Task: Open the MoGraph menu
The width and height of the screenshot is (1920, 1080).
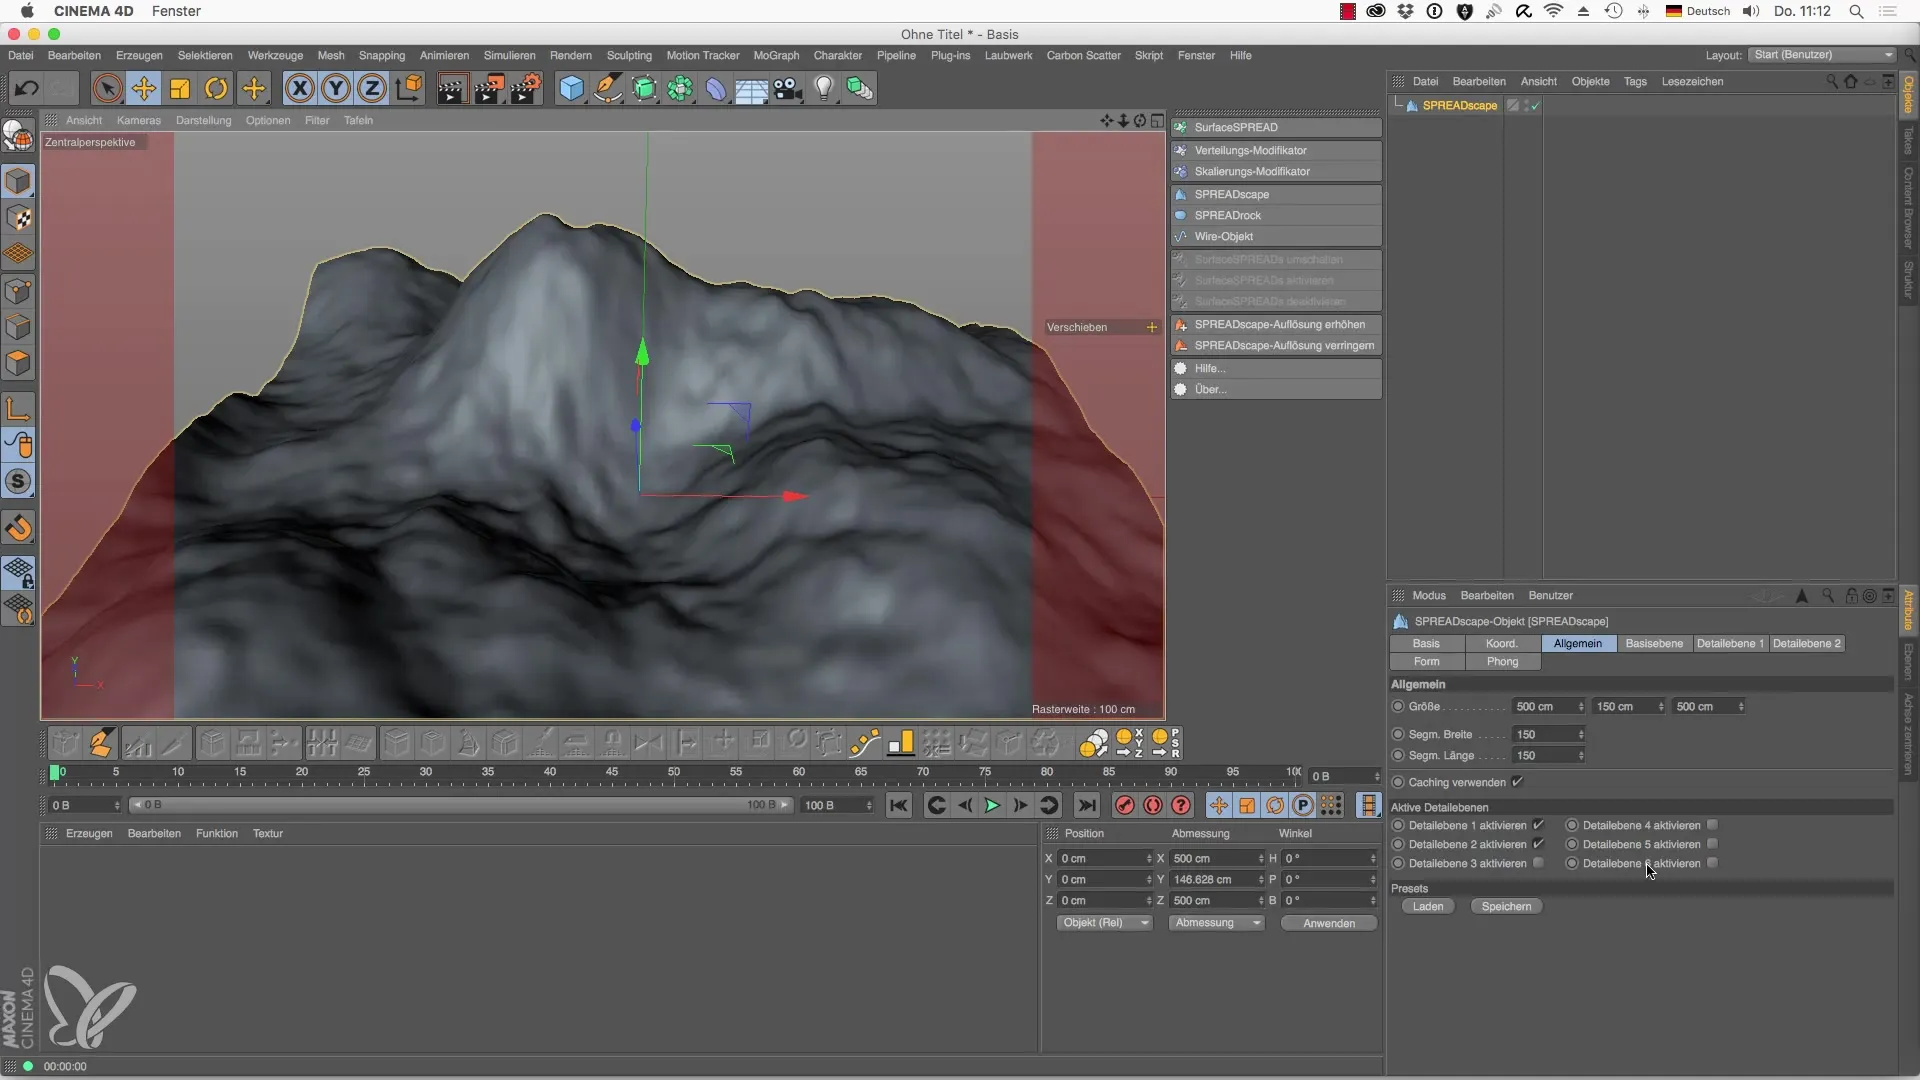Action: (x=776, y=56)
